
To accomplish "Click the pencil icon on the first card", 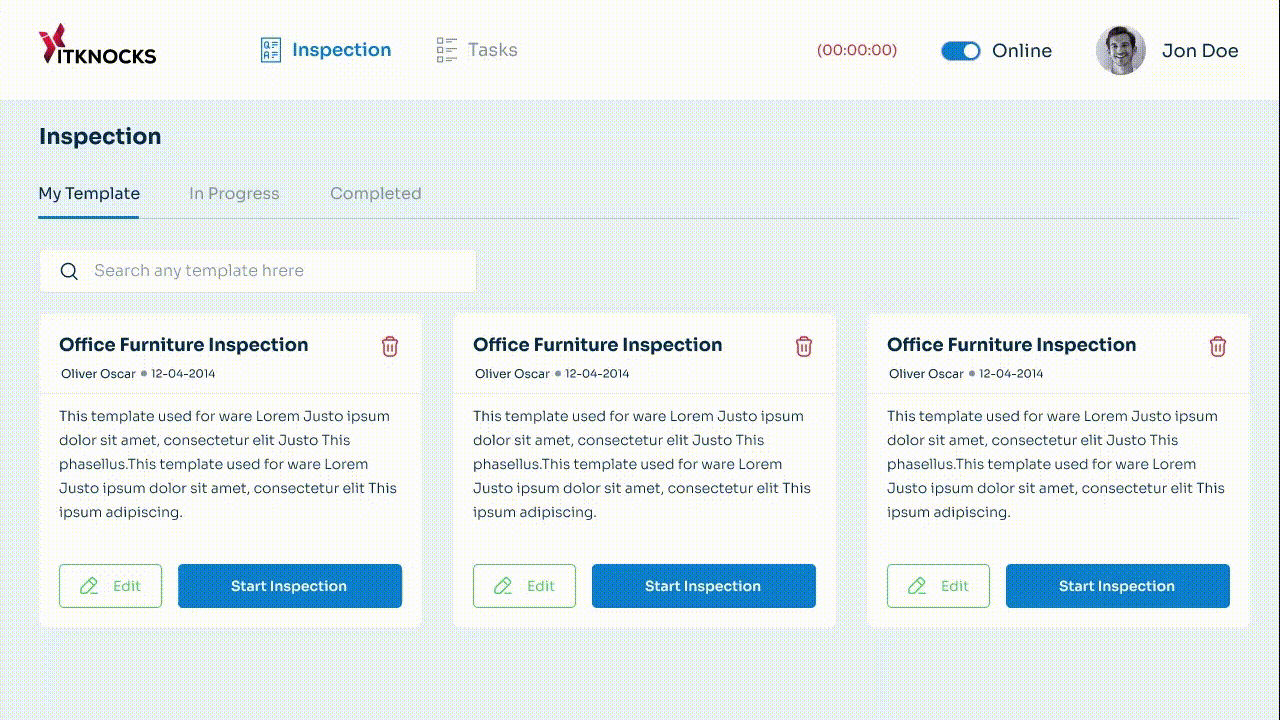I will pos(89,586).
